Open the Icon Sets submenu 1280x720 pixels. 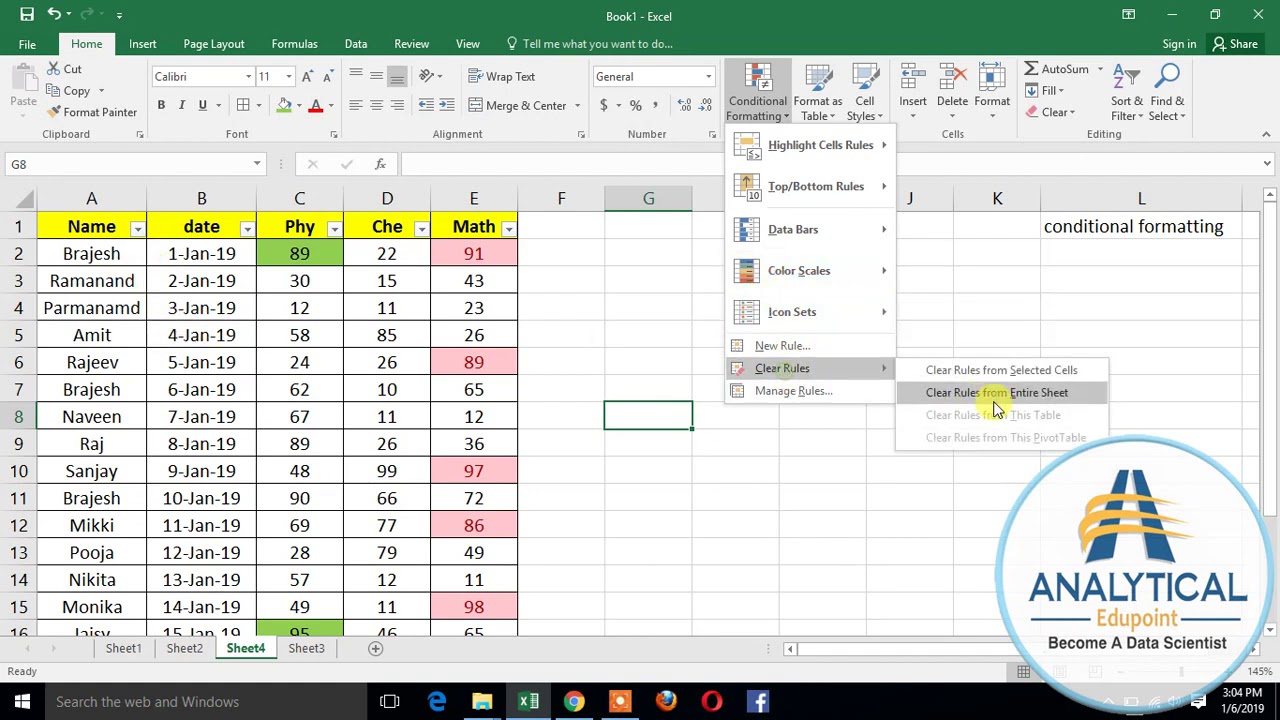click(810, 312)
